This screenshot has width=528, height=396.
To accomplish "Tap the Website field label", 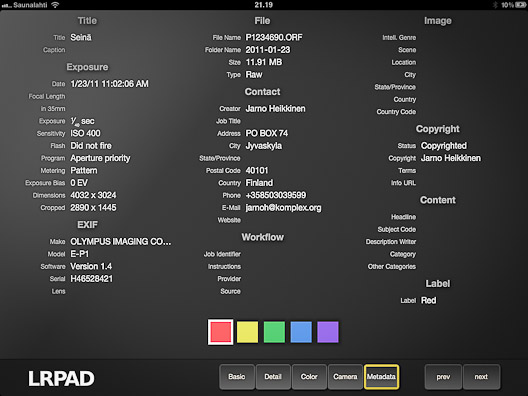I will click(x=229, y=220).
